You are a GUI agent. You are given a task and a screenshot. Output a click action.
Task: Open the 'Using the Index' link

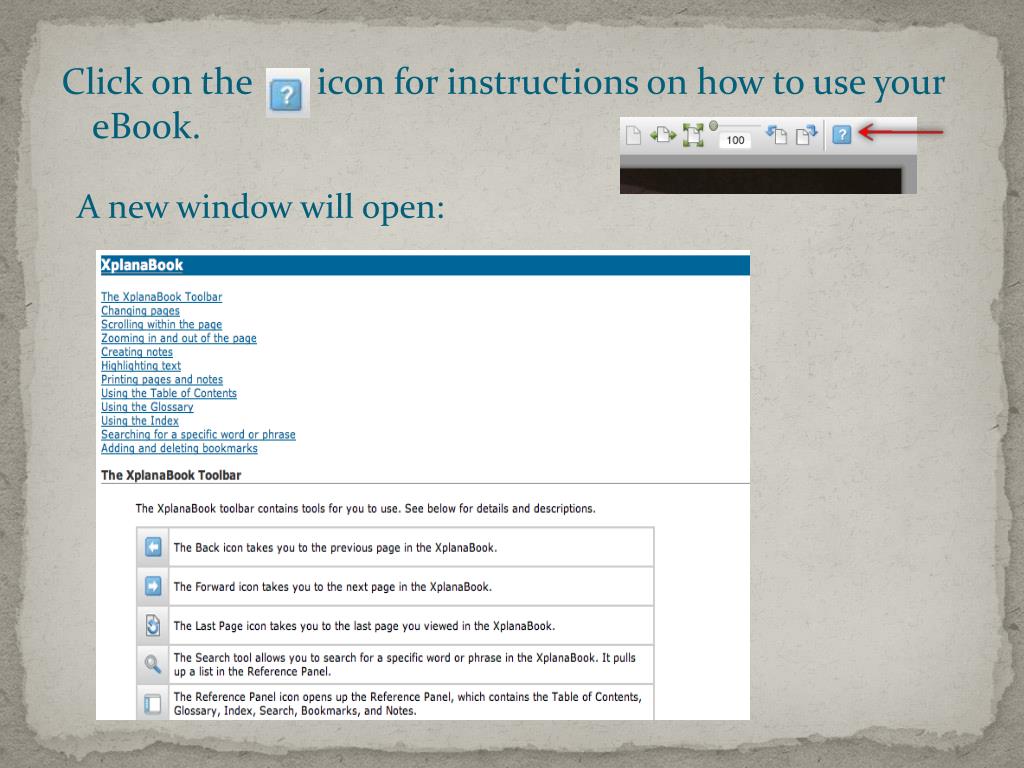[x=140, y=421]
